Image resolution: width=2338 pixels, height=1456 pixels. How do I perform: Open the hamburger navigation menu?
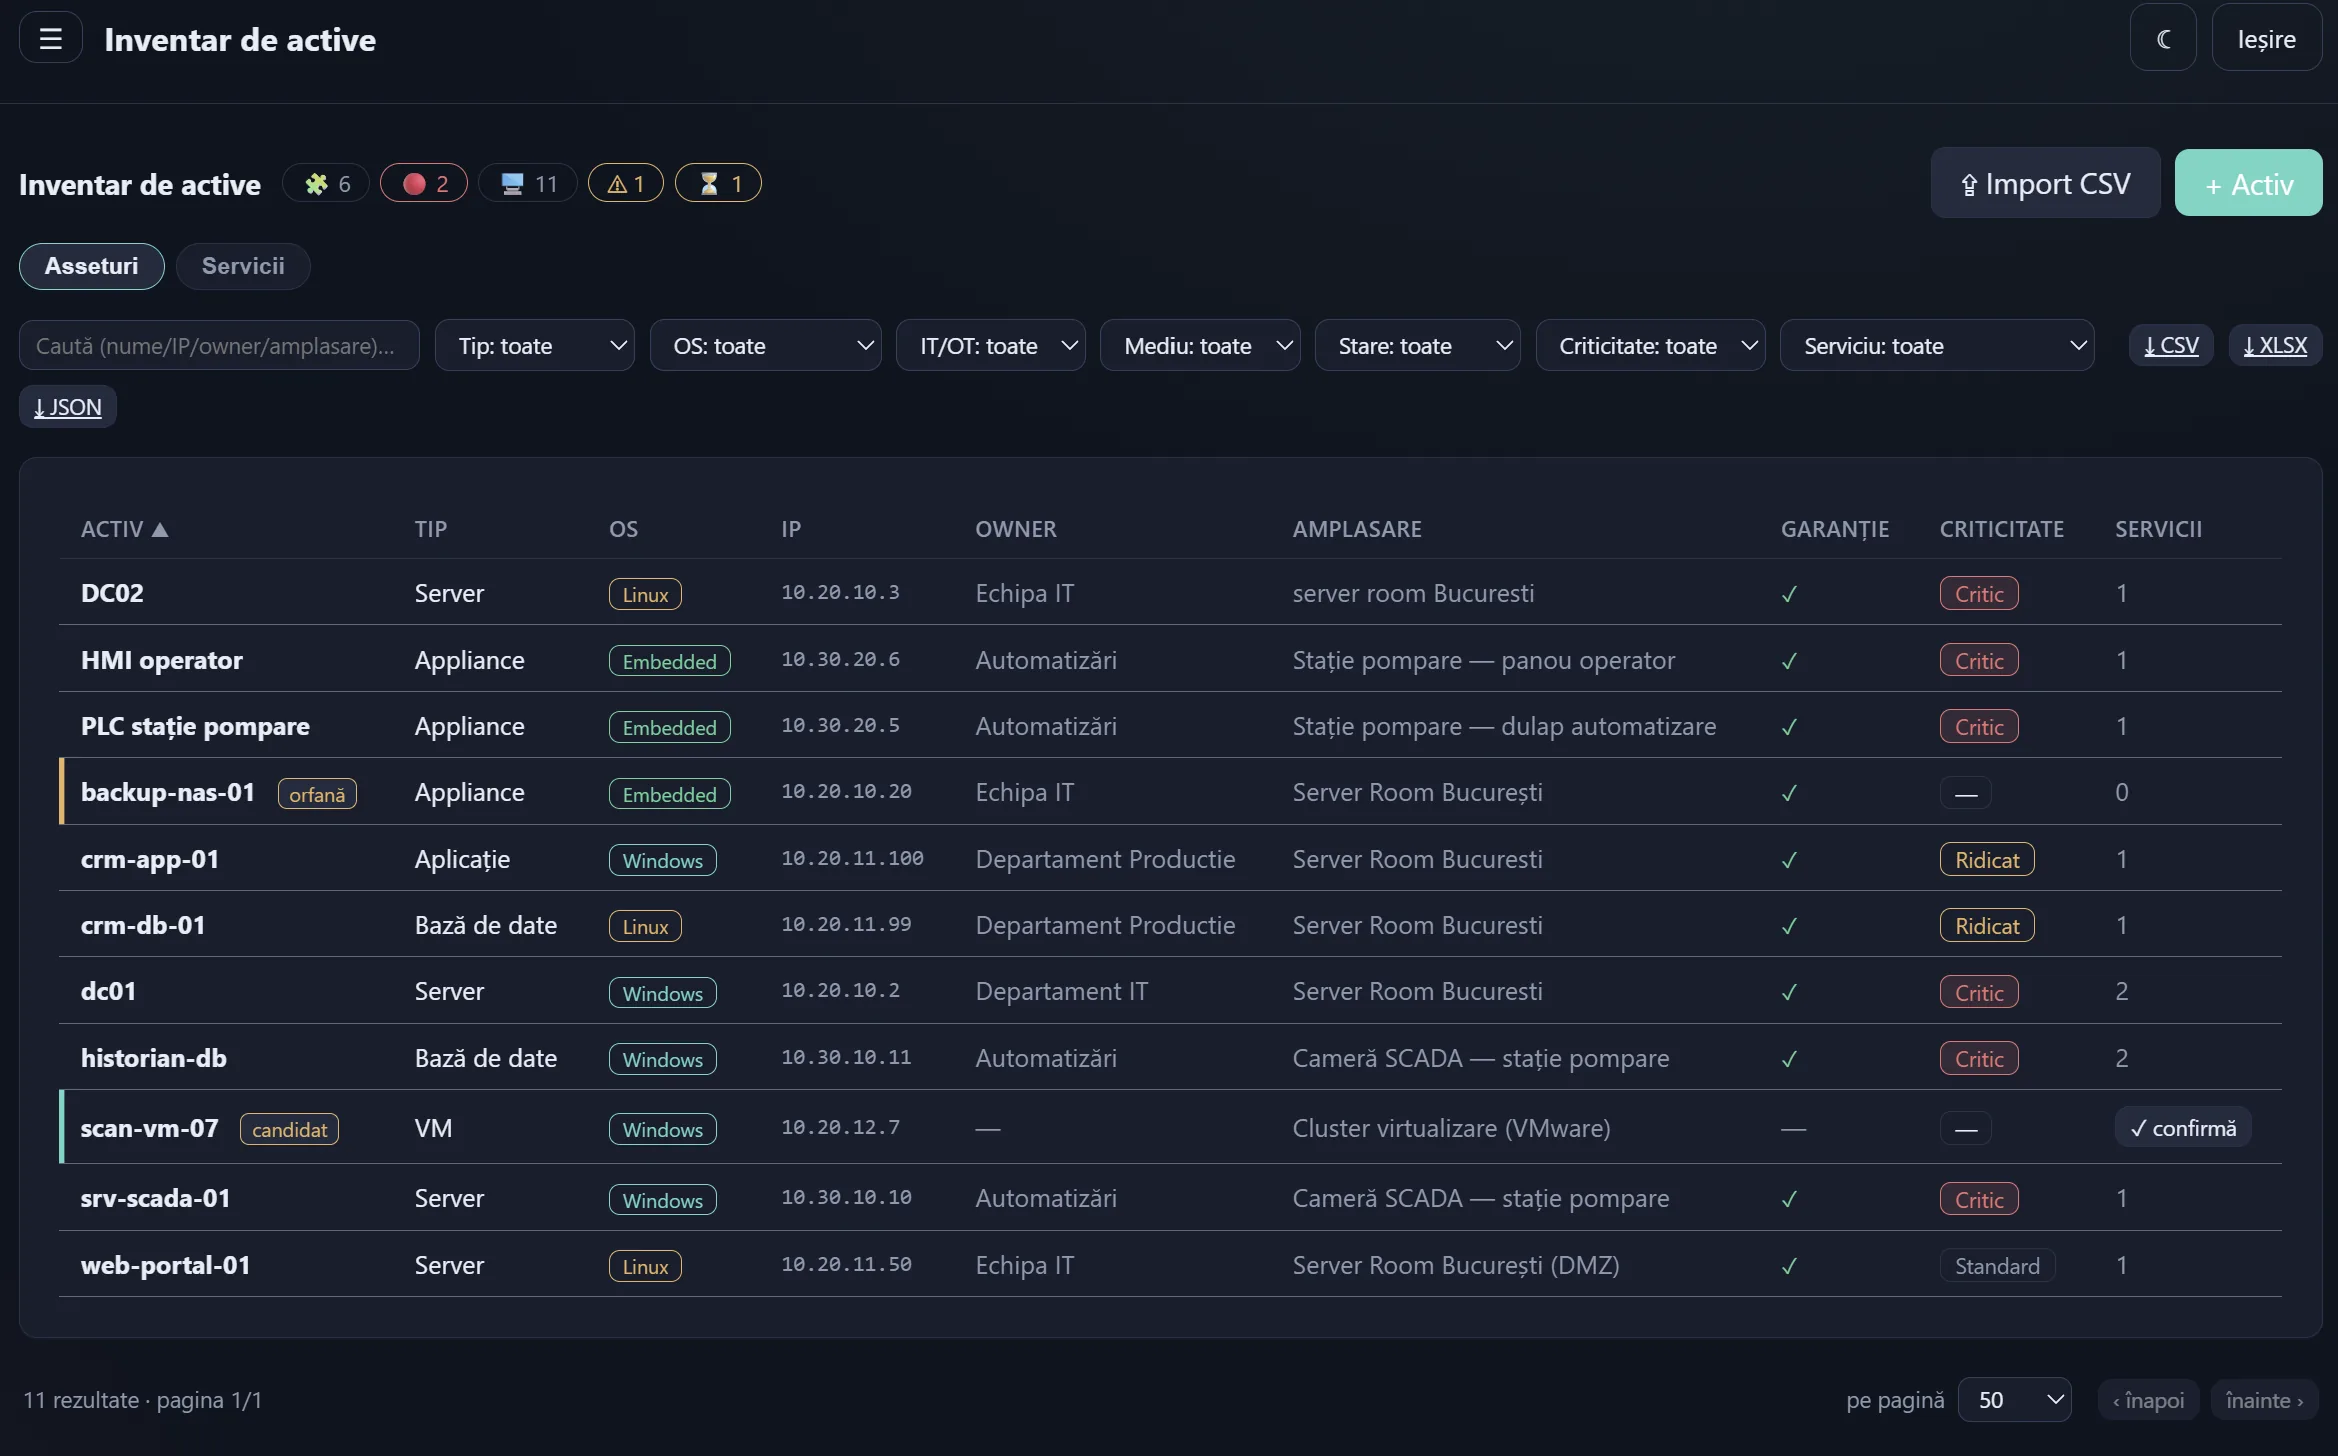51,38
